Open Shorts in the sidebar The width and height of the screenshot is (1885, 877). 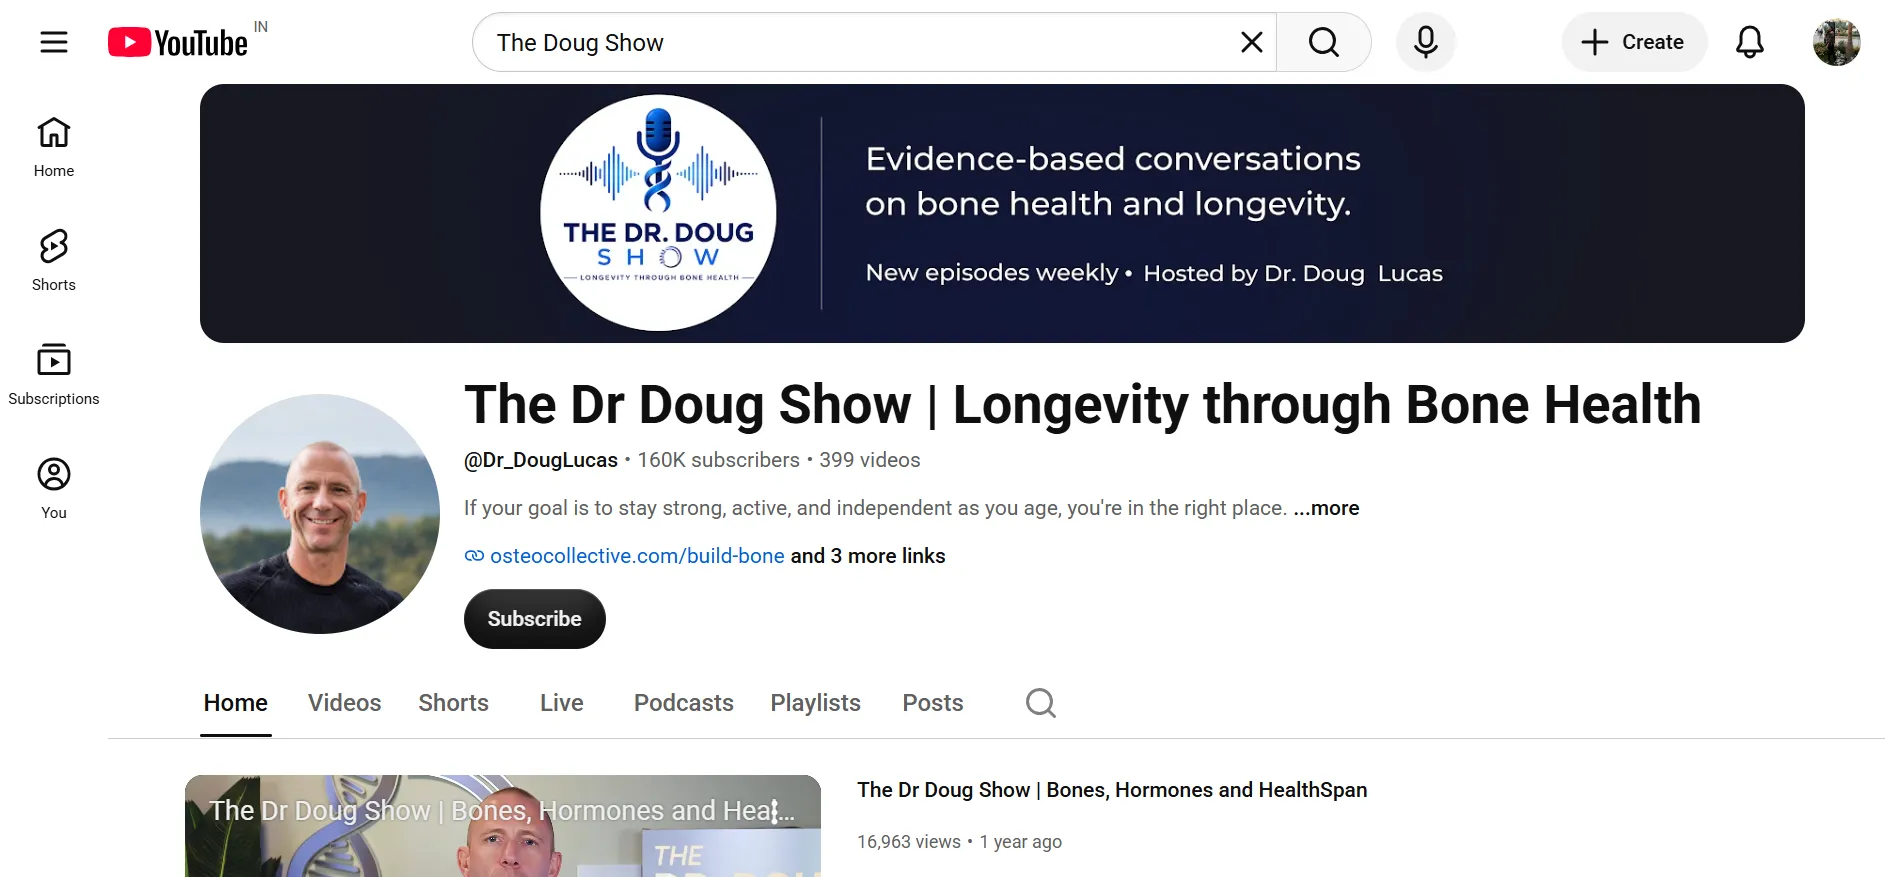point(54,261)
